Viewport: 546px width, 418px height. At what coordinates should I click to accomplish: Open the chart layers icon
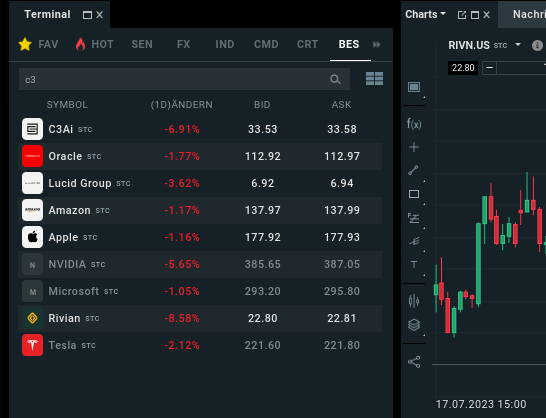[x=414, y=325]
